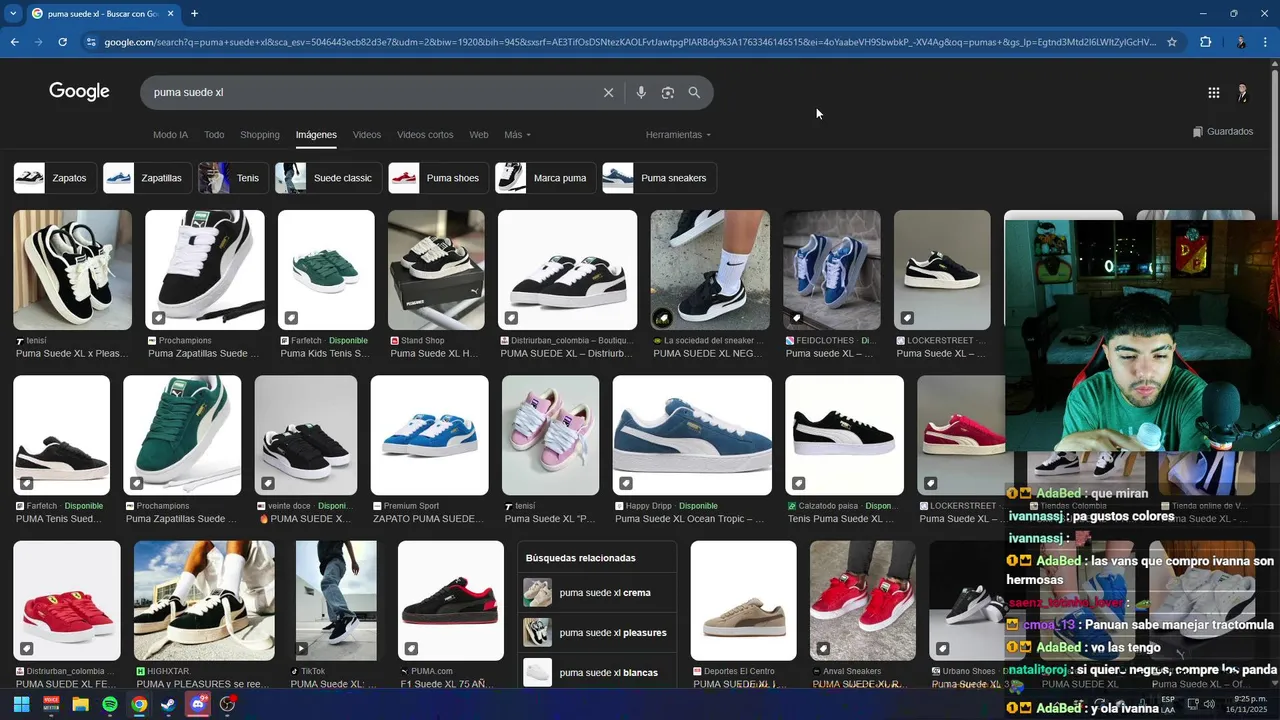Open a new browser tab
The width and height of the screenshot is (1280, 720).
pos(194,14)
